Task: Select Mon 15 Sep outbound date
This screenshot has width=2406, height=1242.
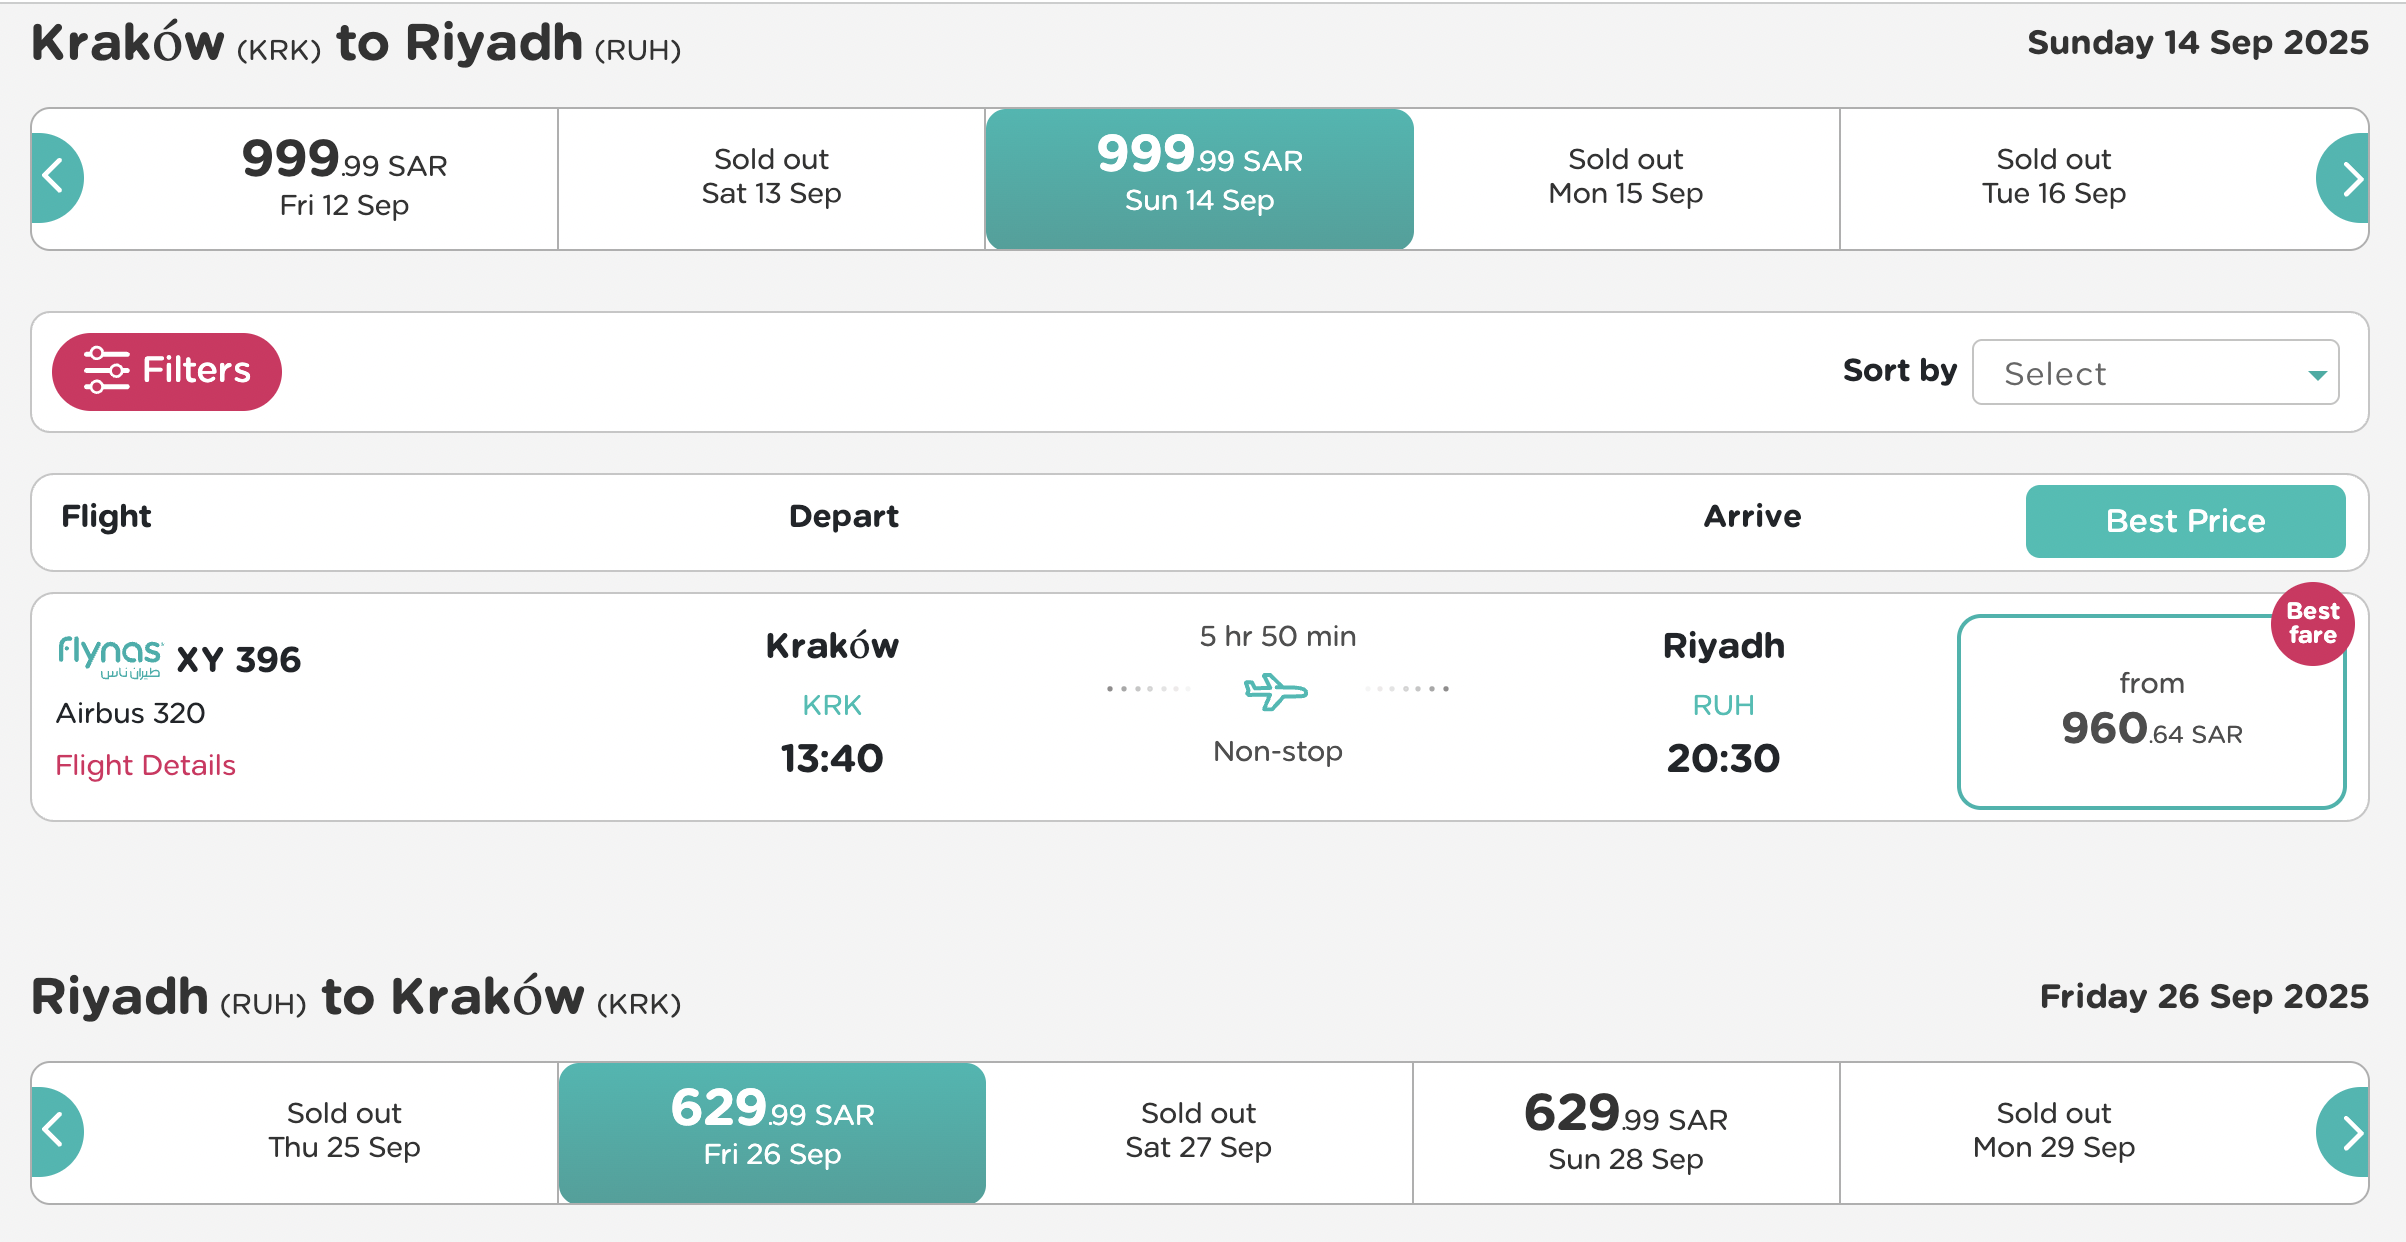Action: click(x=1626, y=179)
